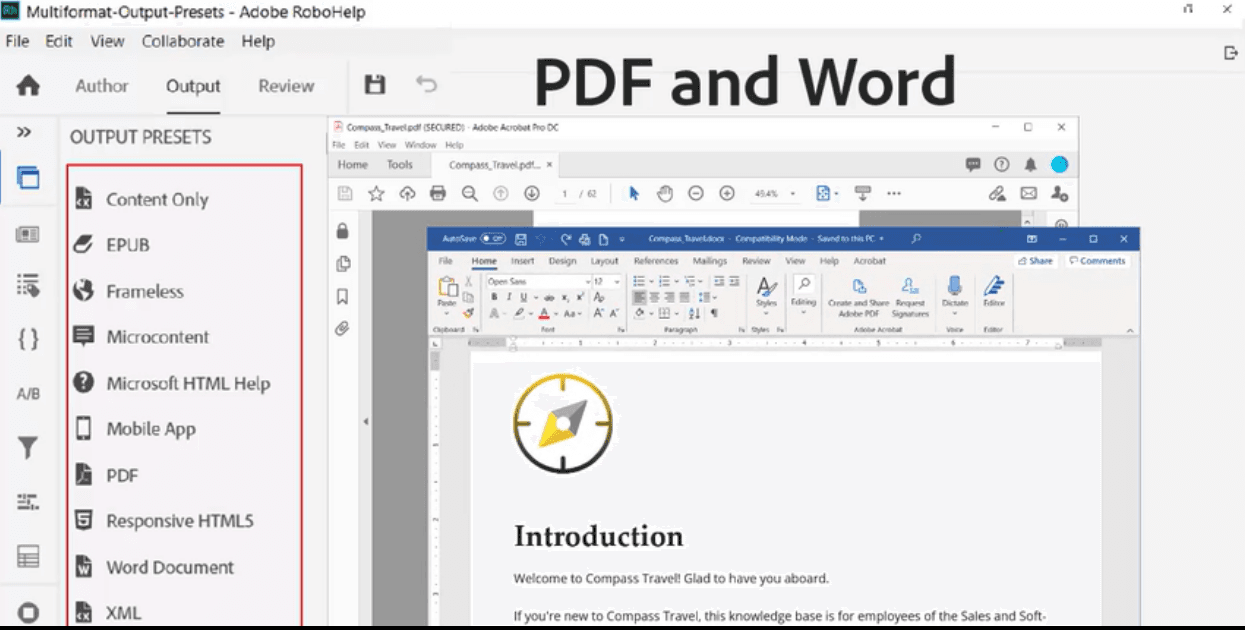Select the Hand tool in Acrobat
Image resolution: width=1245 pixels, height=630 pixels.
[x=664, y=193]
